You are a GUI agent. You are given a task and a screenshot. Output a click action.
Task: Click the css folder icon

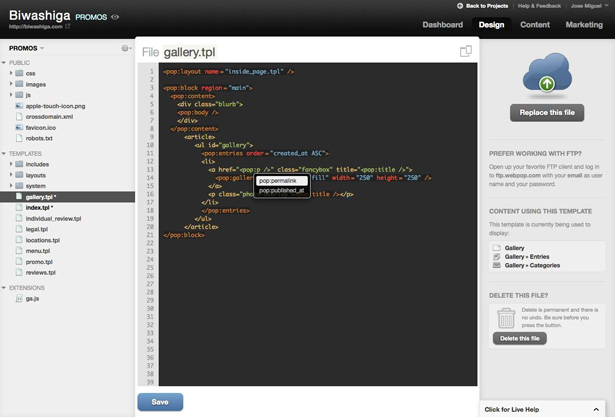click(x=19, y=73)
